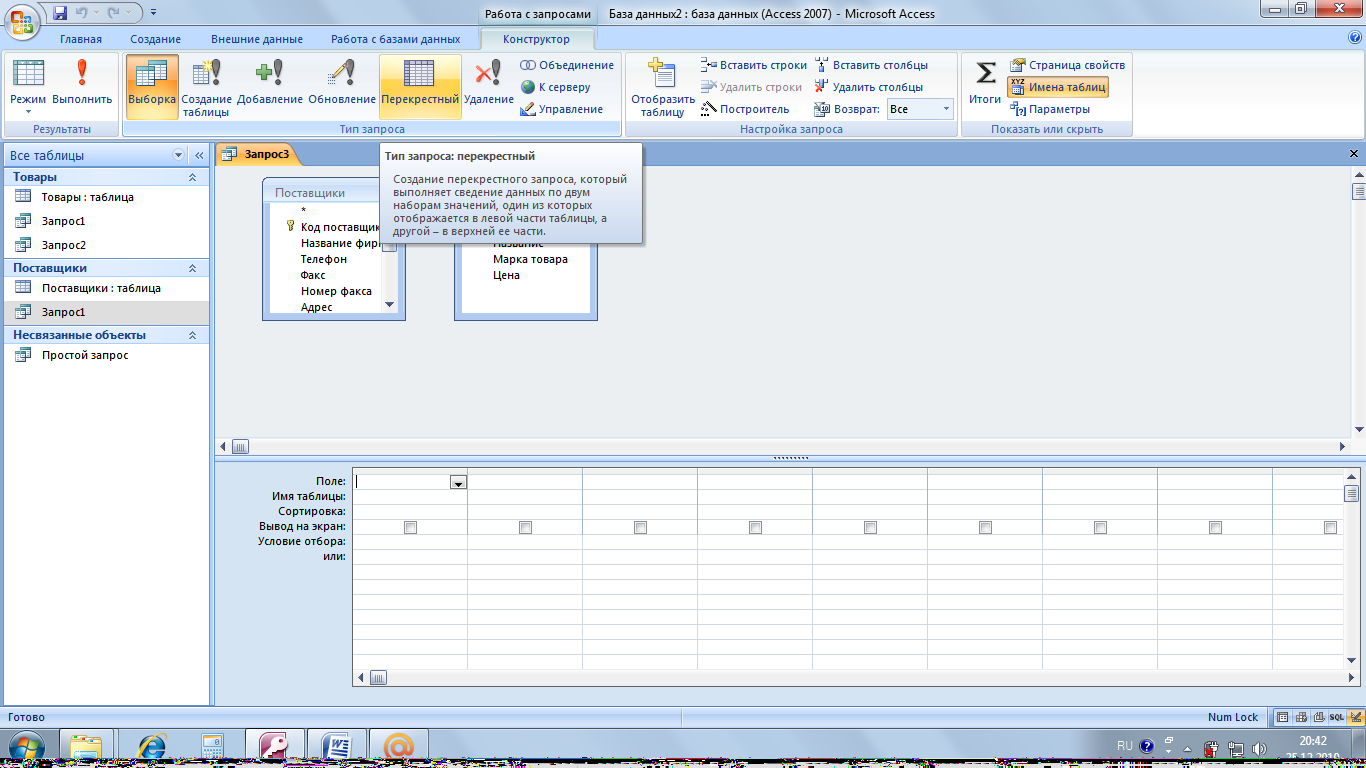Tick Вывод на экран checkbox in fifth column
This screenshot has height=768, width=1366.
pyautogui.click(x=870, y=527)
